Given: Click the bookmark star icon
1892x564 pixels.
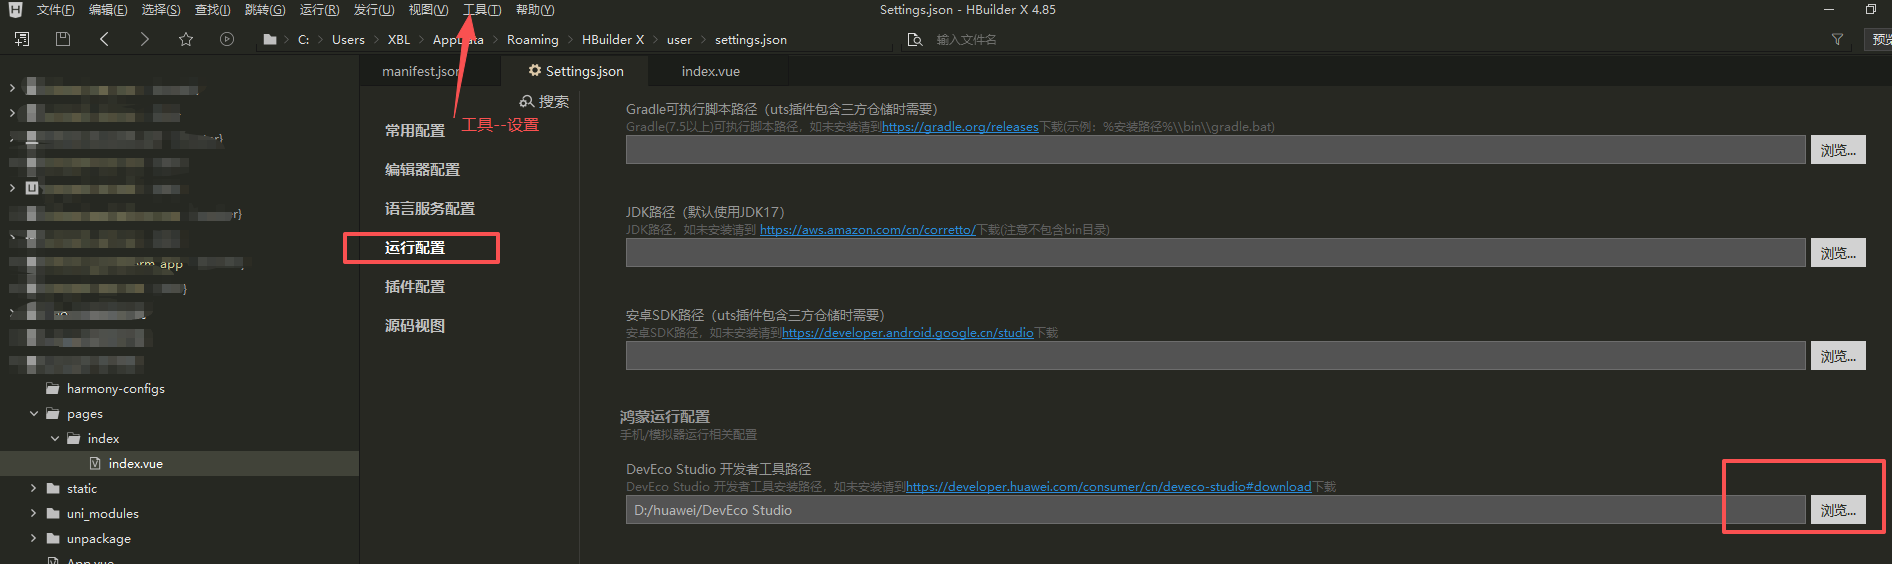Looking at the screenshot, I should (x=186, y=39).
